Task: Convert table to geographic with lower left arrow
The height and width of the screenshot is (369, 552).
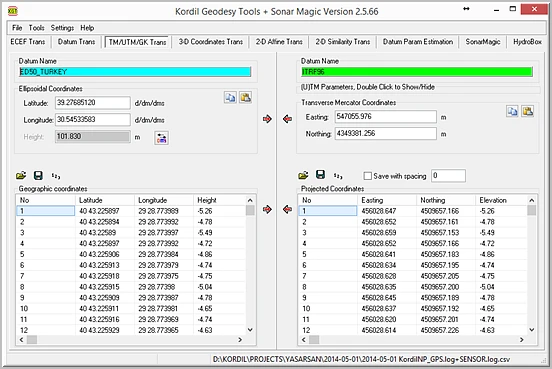Action: [288, 209]
